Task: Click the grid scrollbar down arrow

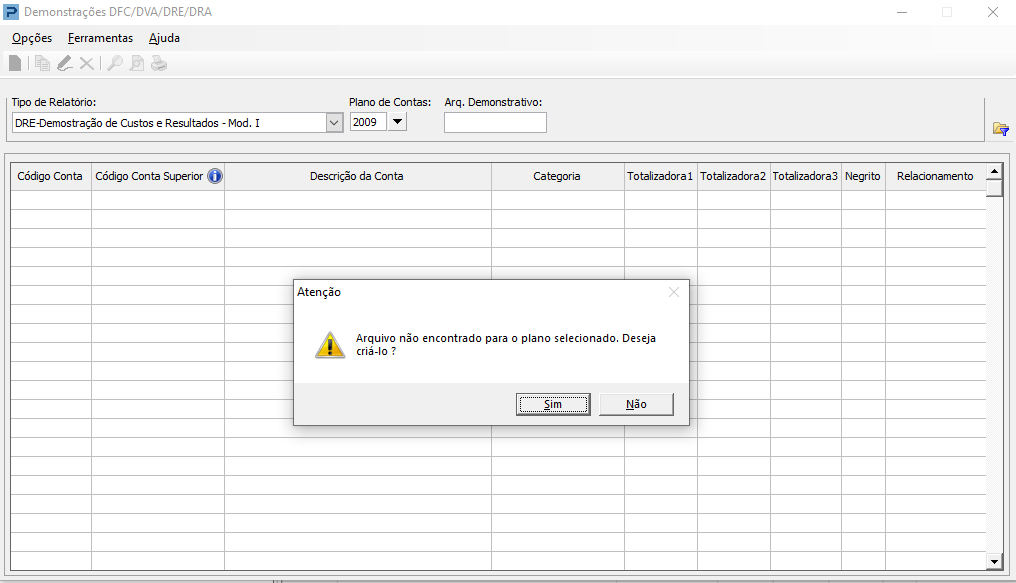Action: pos(994,562)
